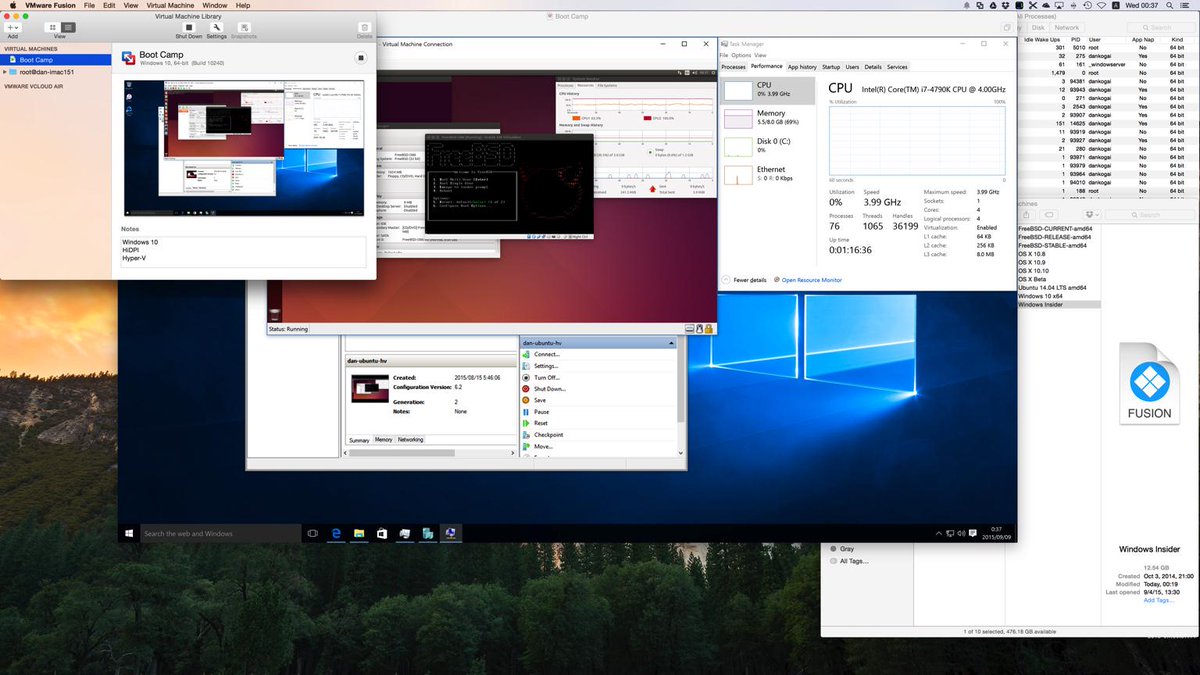Image resolution: width=1200 pixels, height=675 pixels.
Task: Open Spotlight search in macOS menu bar
Action: tap(1171, 5)
